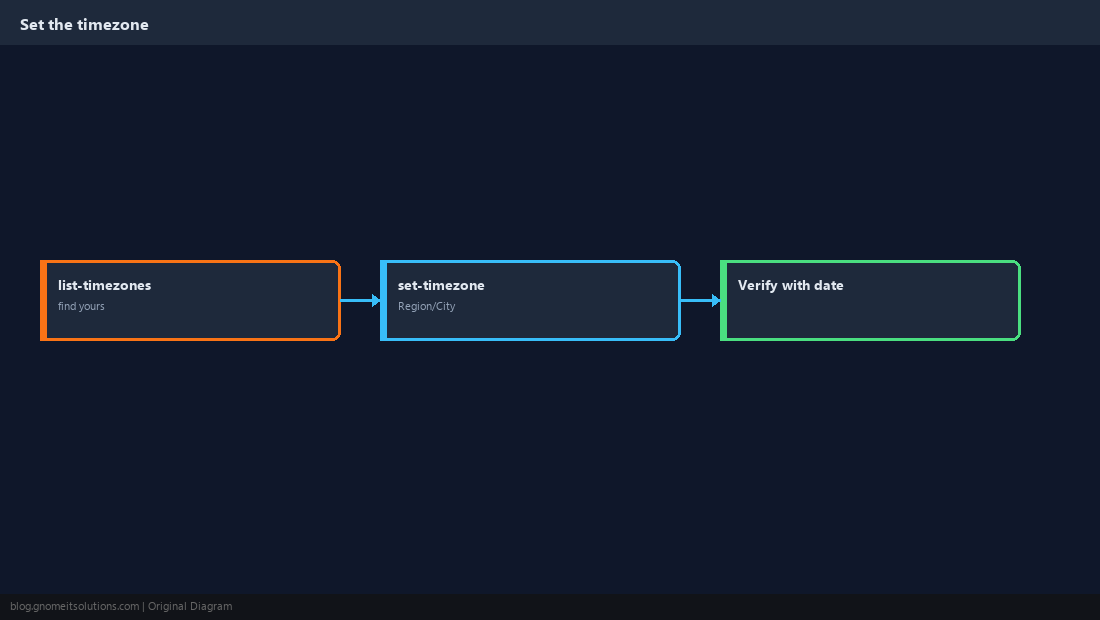This screenshot has height=620, width=1100.
Task: Click the 'Set the timezone' title
Action: click(x=84, y=25)
